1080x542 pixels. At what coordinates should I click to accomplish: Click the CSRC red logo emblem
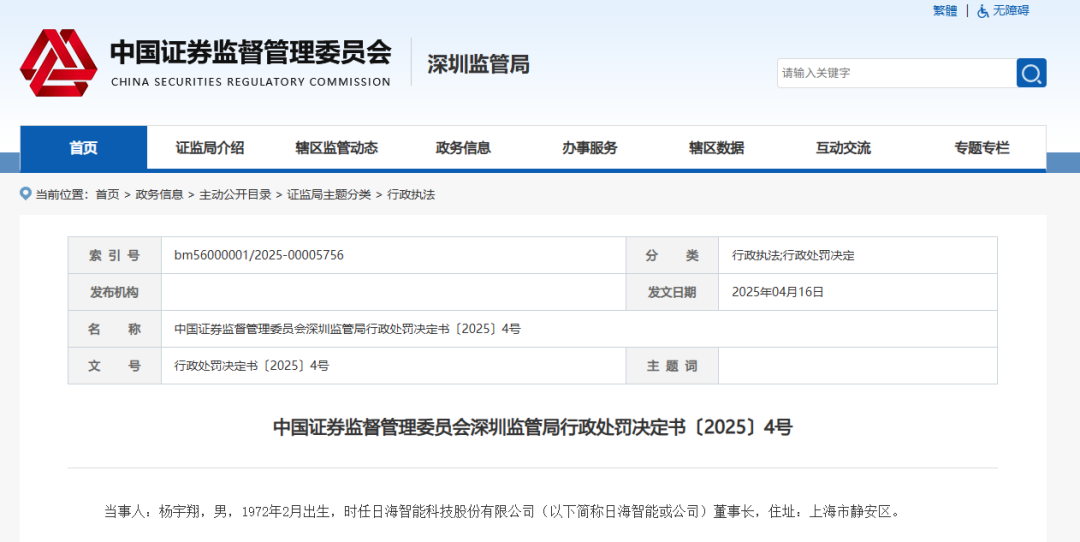(59, 63)
